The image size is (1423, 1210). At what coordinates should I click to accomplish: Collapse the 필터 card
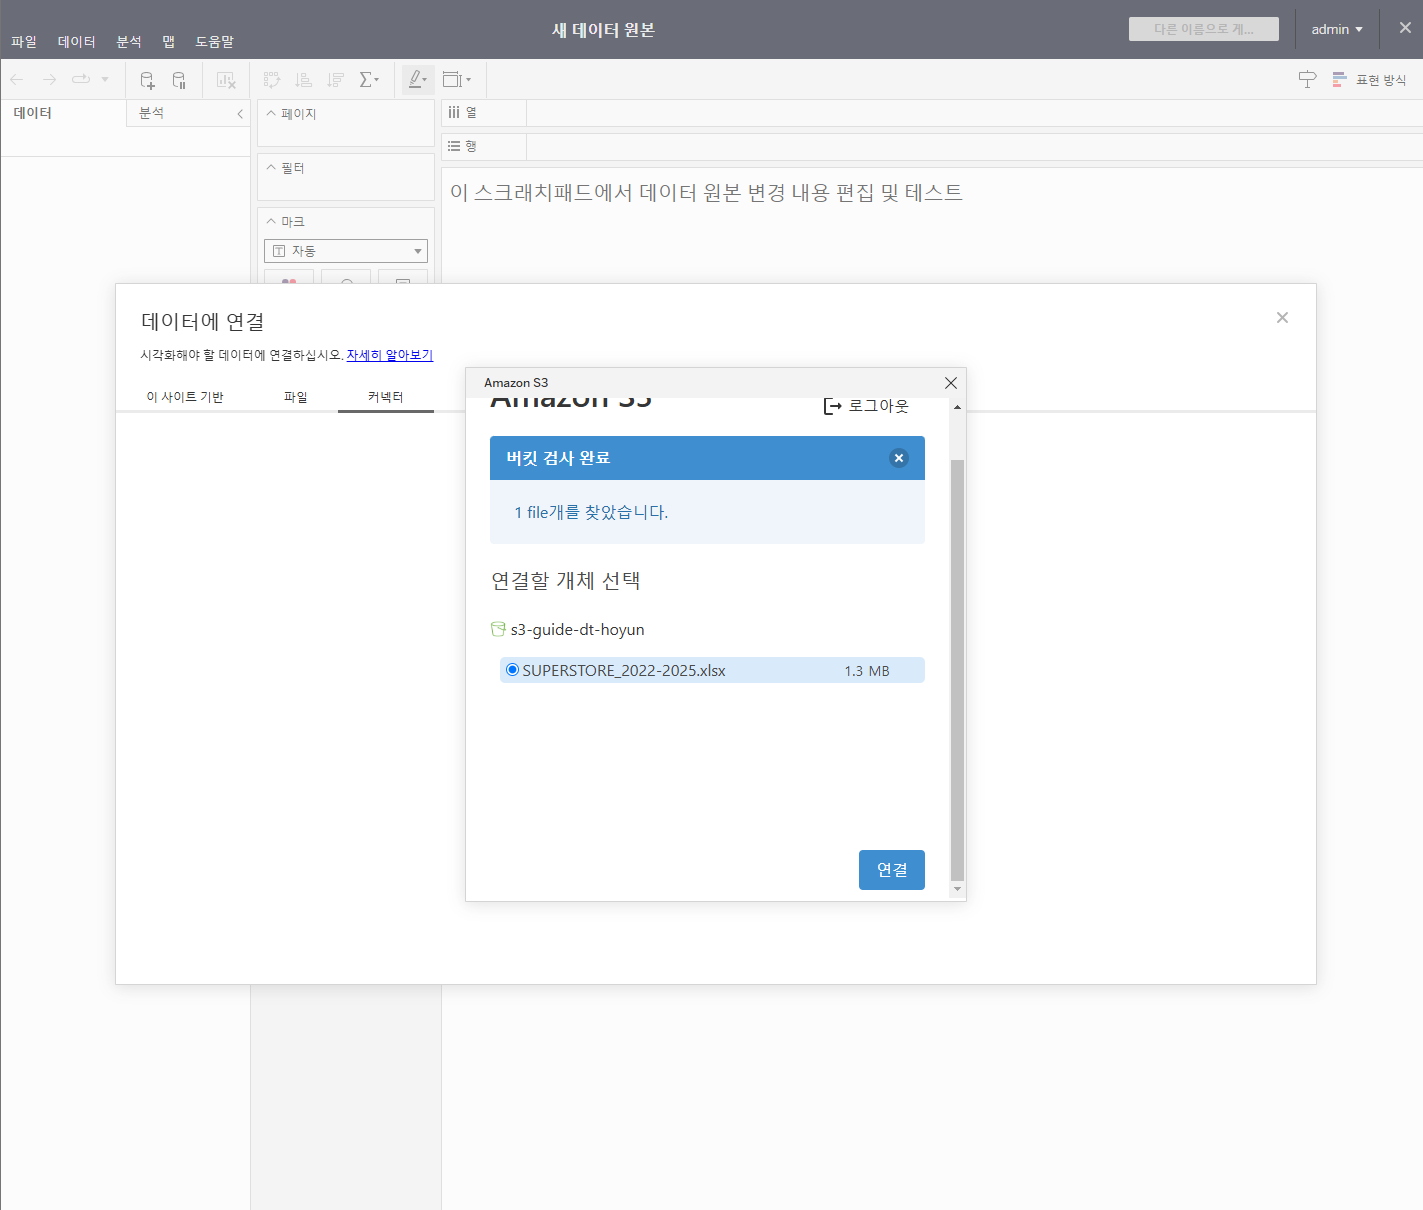point(271,167)
